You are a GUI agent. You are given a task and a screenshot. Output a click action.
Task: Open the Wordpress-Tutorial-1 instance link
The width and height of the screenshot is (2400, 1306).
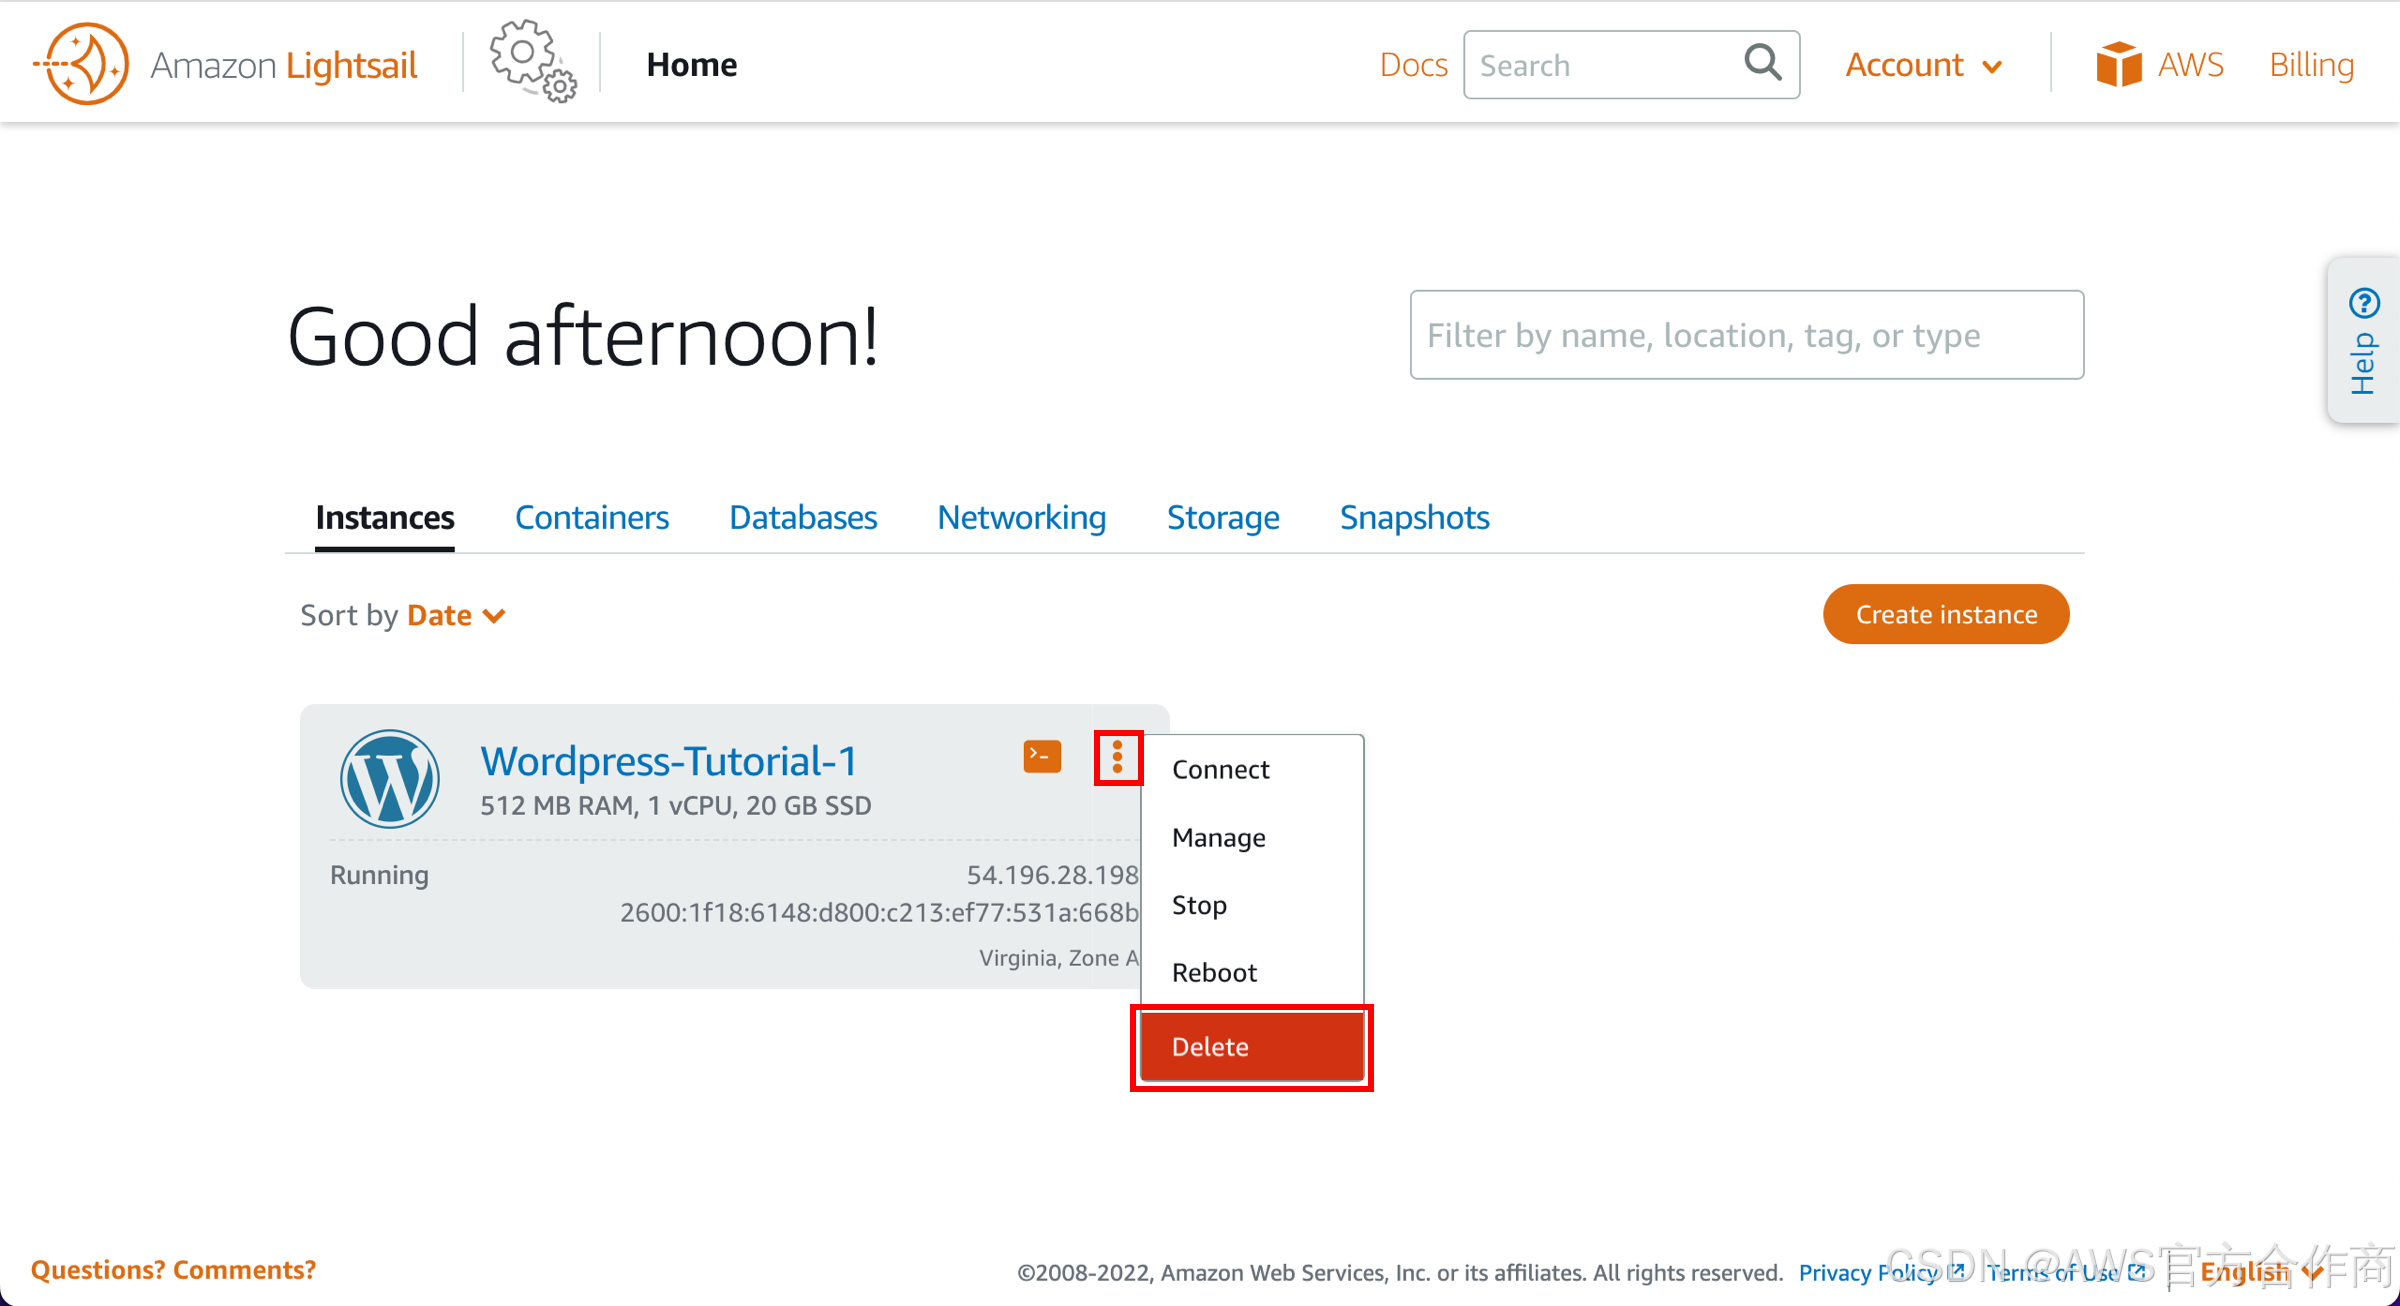pyautogui.click(x=669, y=761)
